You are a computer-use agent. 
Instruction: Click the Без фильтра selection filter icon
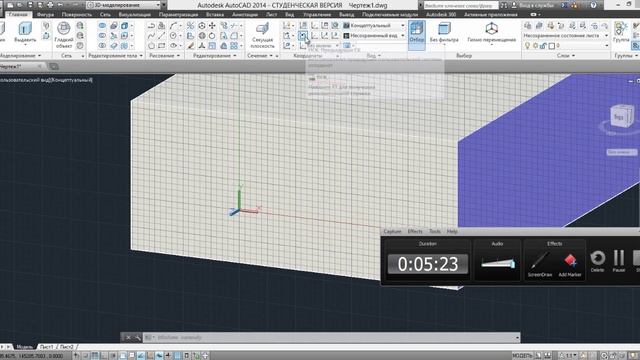444,32
